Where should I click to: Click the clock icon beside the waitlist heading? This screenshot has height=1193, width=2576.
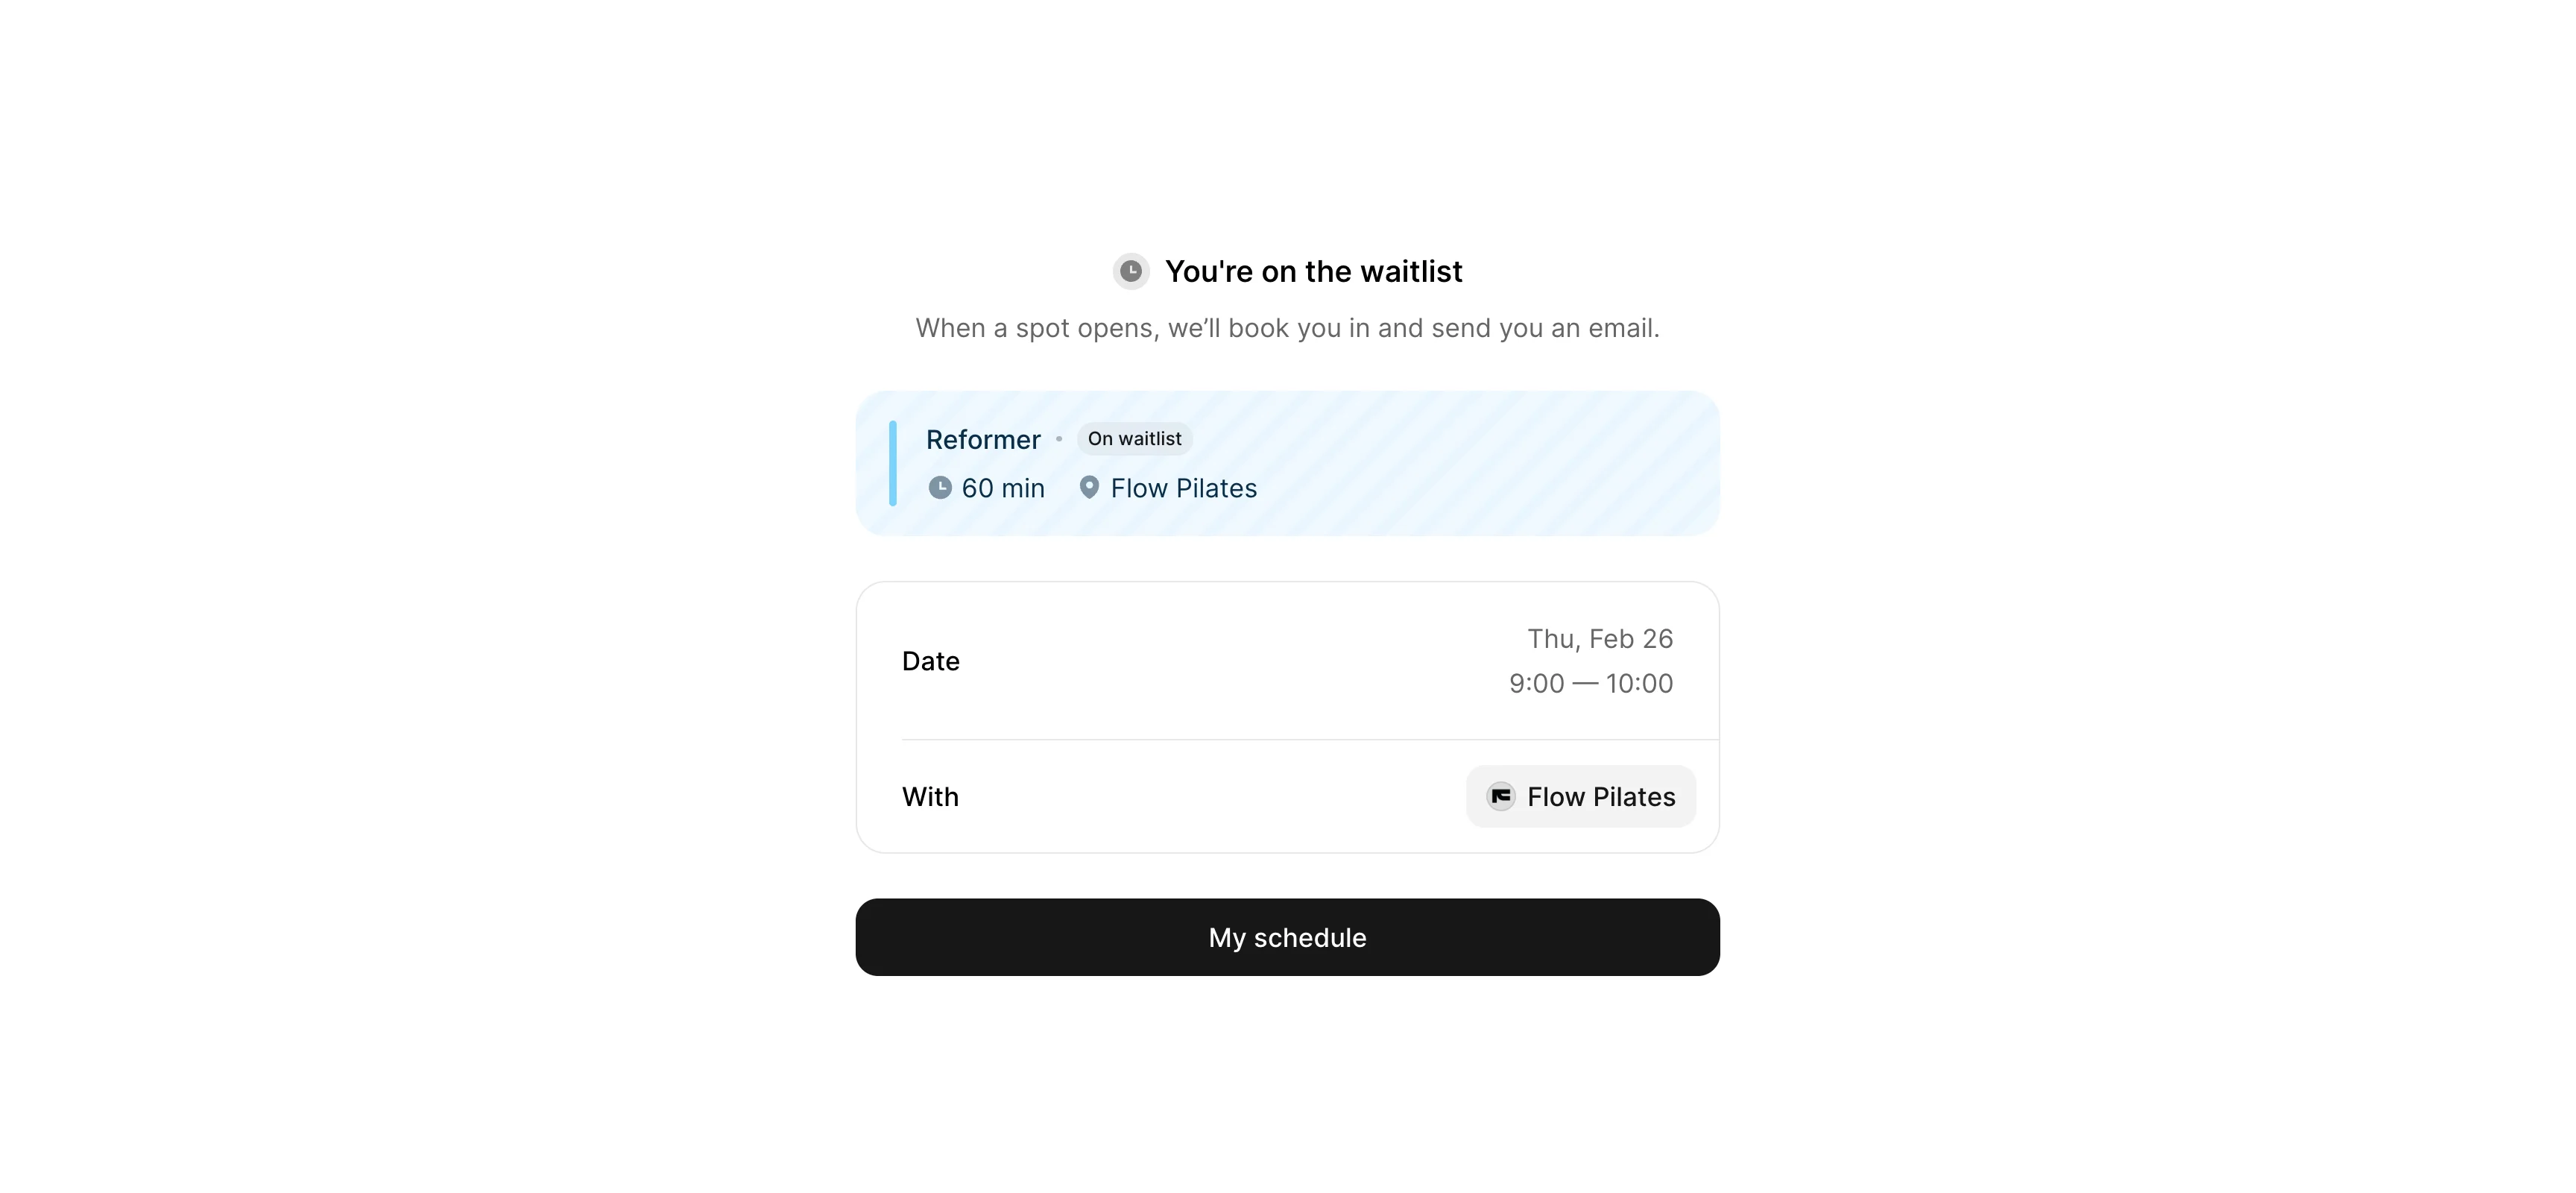1131,270
